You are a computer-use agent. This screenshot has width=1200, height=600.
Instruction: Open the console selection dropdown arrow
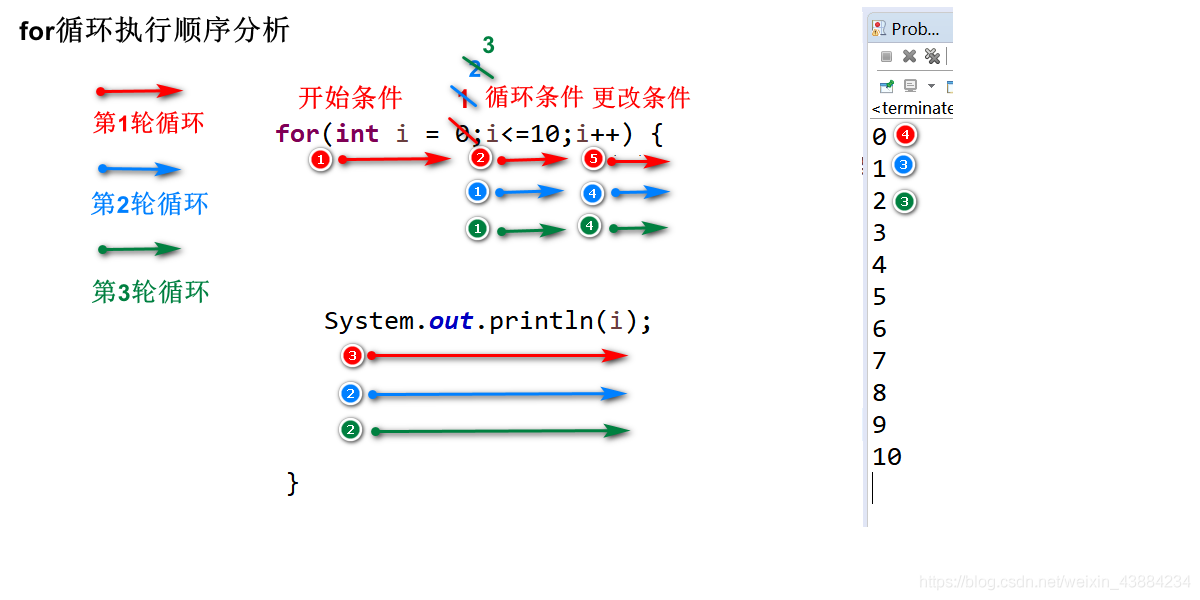point(931,87)
